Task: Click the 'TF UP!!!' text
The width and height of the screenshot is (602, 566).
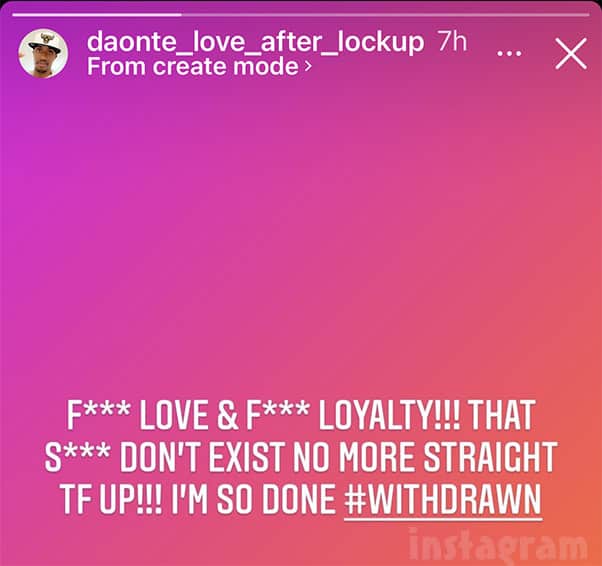Action: [111, 500]
